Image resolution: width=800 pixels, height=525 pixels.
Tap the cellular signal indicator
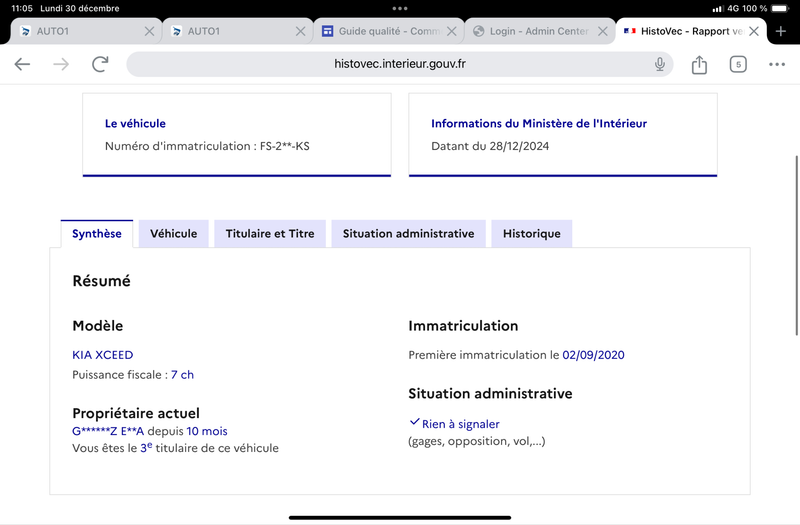coord(718,9)
